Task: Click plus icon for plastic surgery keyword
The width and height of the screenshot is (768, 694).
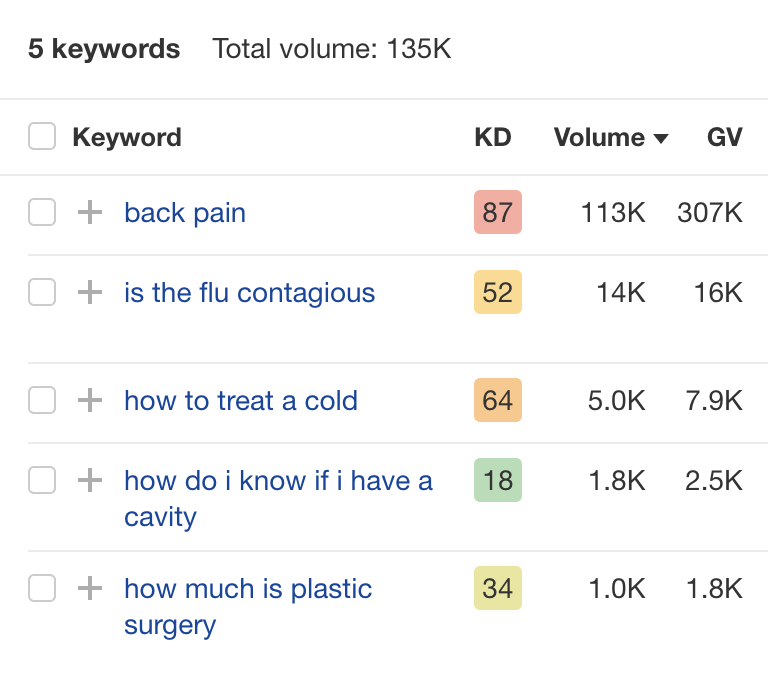Action: click(x=90, y=588)
